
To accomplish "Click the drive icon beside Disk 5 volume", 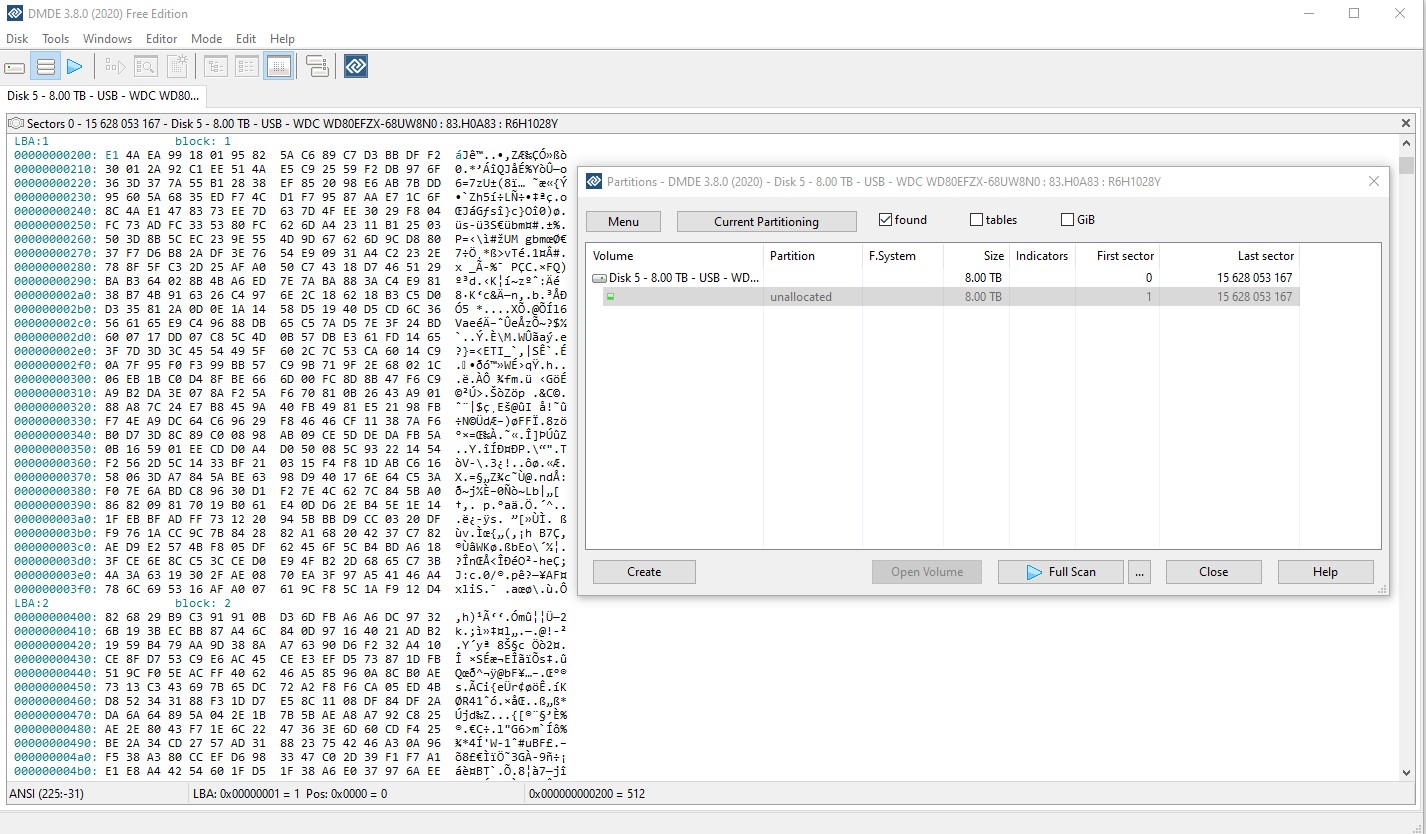I will [x=600, y=278].
